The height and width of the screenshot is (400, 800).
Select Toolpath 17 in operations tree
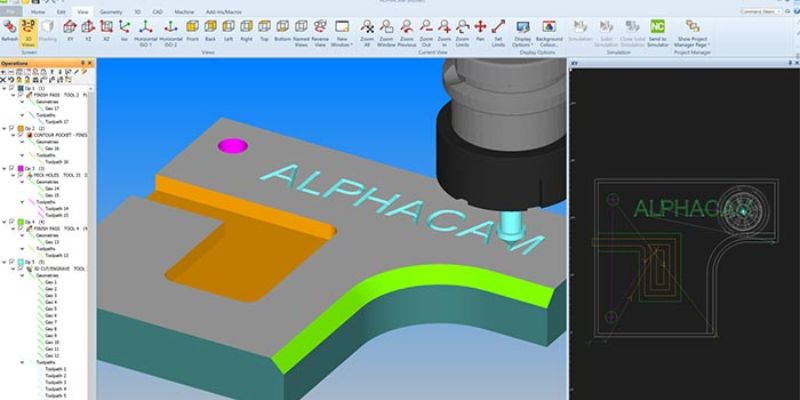point(57,122)
